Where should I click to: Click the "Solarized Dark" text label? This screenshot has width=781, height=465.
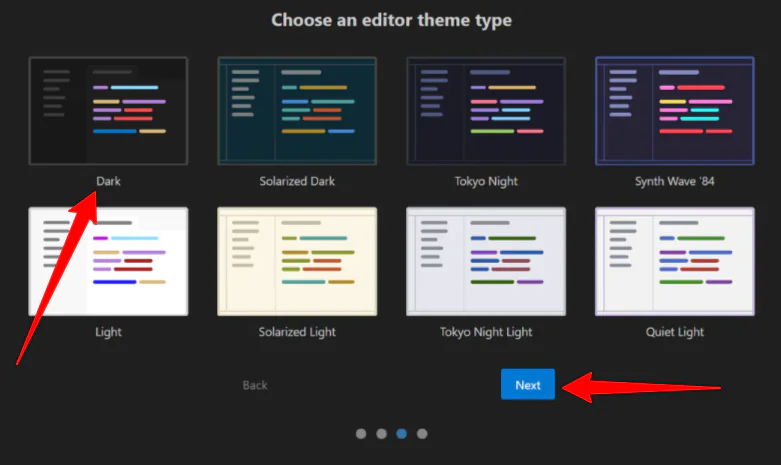[x=297, y=181]
